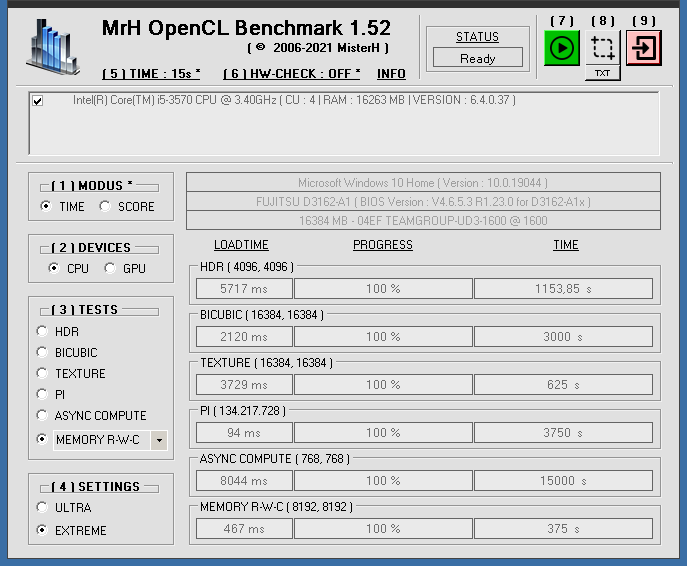Click the HDR time value 1153,85 s
687x566 pixels.
coord(563,289)
